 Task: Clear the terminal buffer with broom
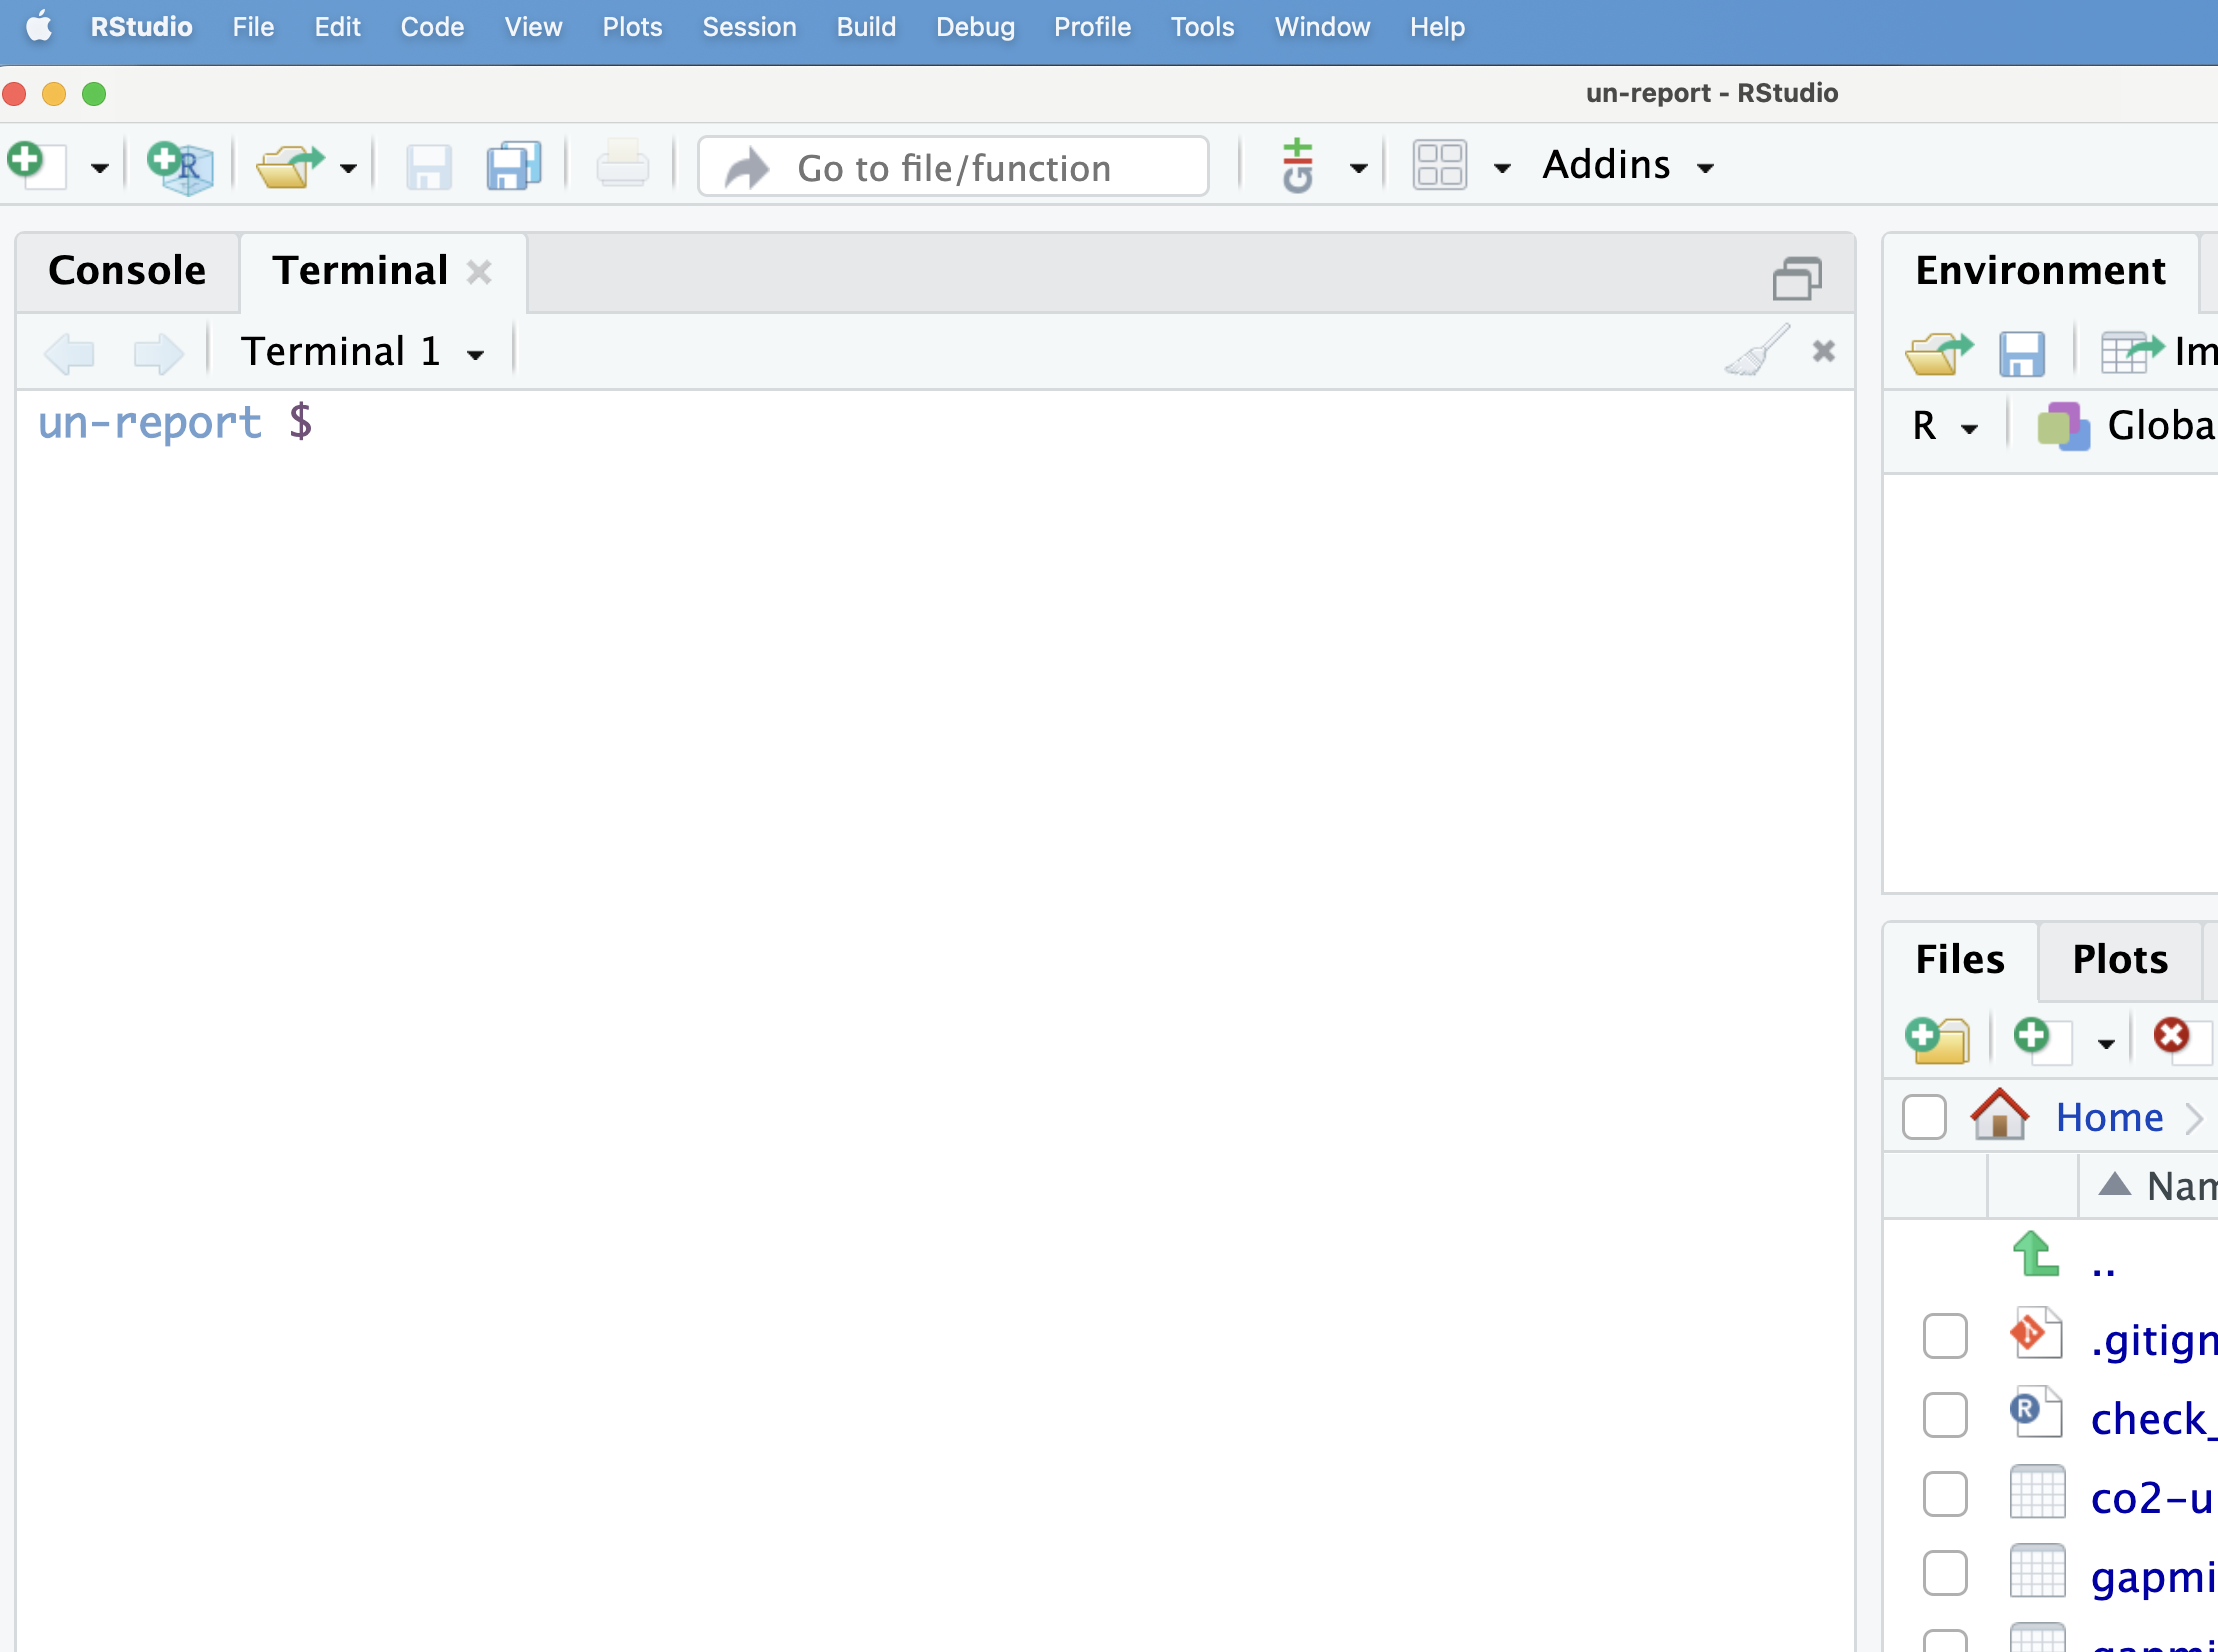tap(1757, 350)
